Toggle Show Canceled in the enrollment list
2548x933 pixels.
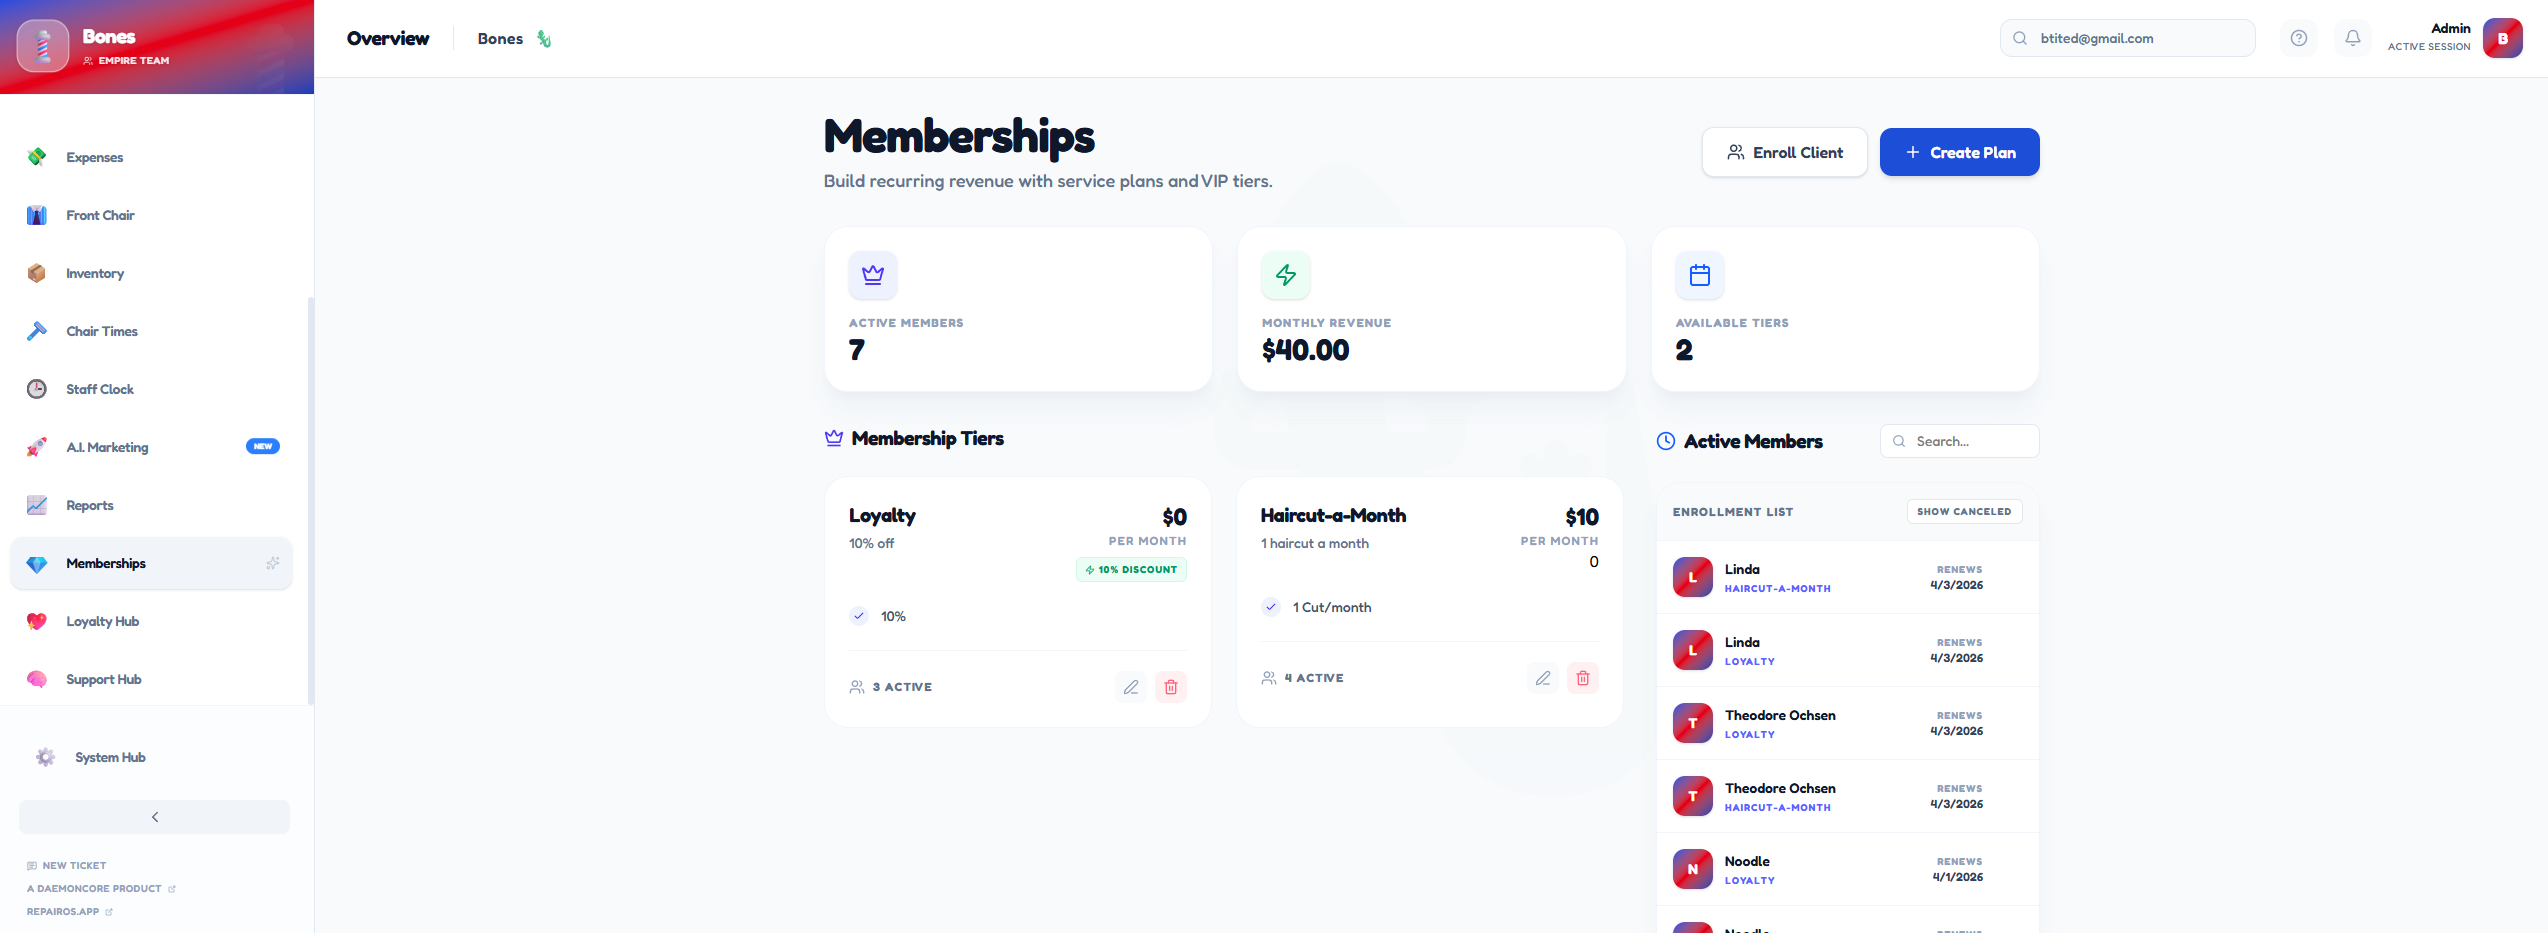tap(1964, 511)
